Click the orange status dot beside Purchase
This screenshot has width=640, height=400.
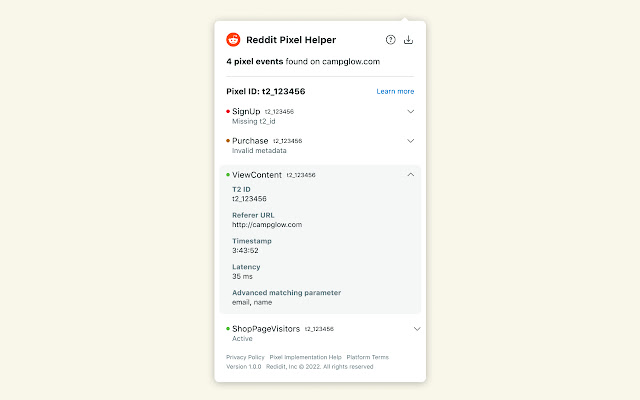pyautogui.click(x=228, y=141)
